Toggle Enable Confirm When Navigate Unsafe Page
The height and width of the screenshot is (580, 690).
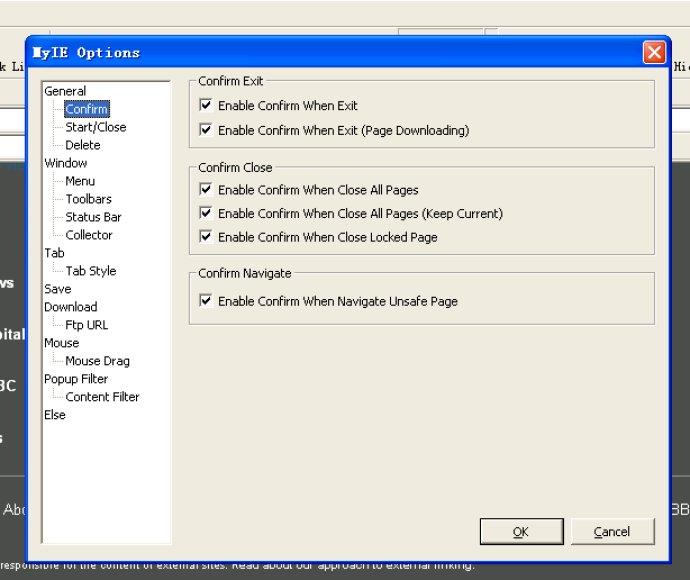[206, 301]
